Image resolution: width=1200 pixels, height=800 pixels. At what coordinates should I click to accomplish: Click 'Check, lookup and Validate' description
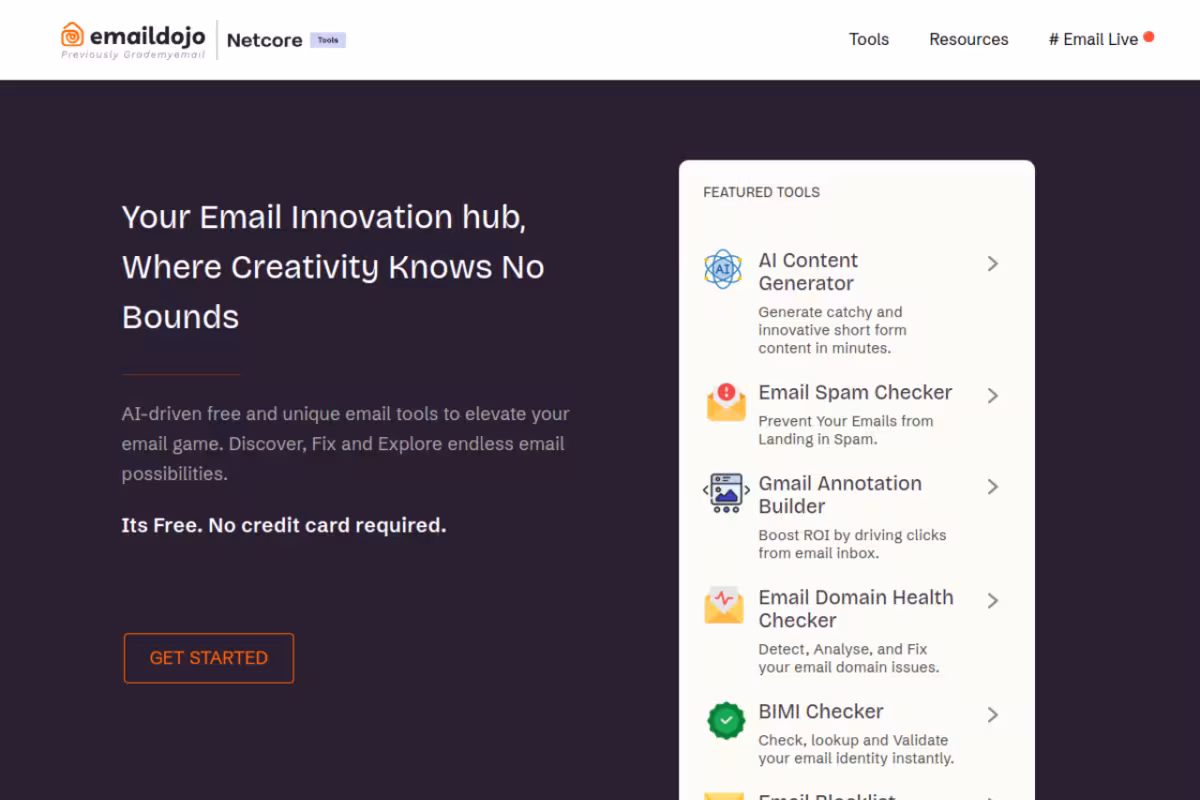pos(856,749)
